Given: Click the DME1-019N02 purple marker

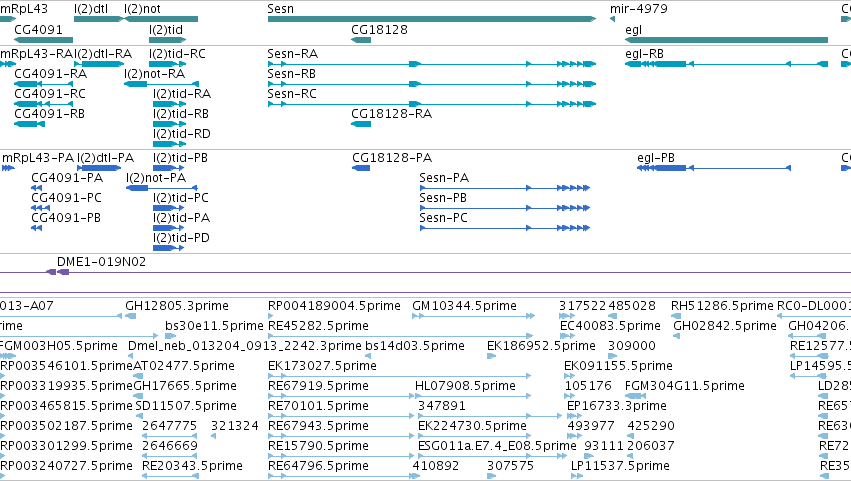Looking at the screenshot, I should (x=57, y=272).
